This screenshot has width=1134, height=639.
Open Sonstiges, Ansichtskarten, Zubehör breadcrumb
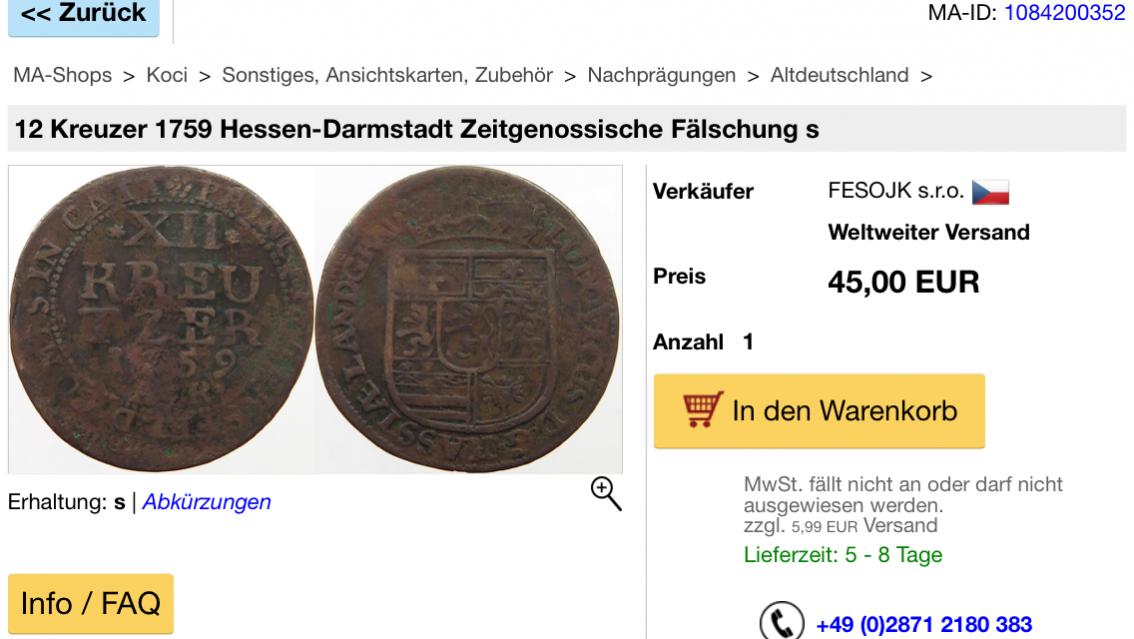coord(388,75)
